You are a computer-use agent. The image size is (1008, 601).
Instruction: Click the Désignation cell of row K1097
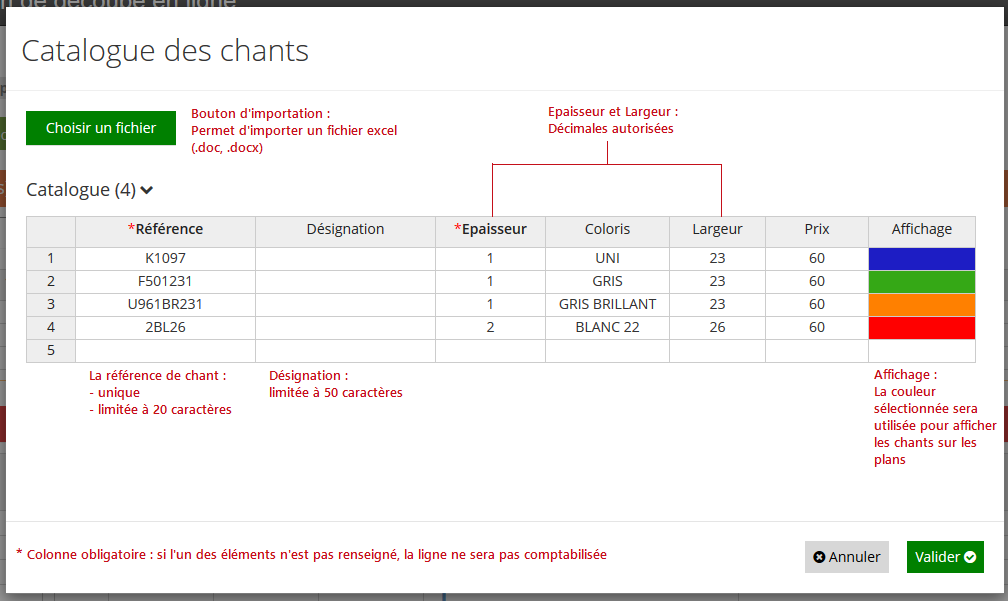pos(345,258)
